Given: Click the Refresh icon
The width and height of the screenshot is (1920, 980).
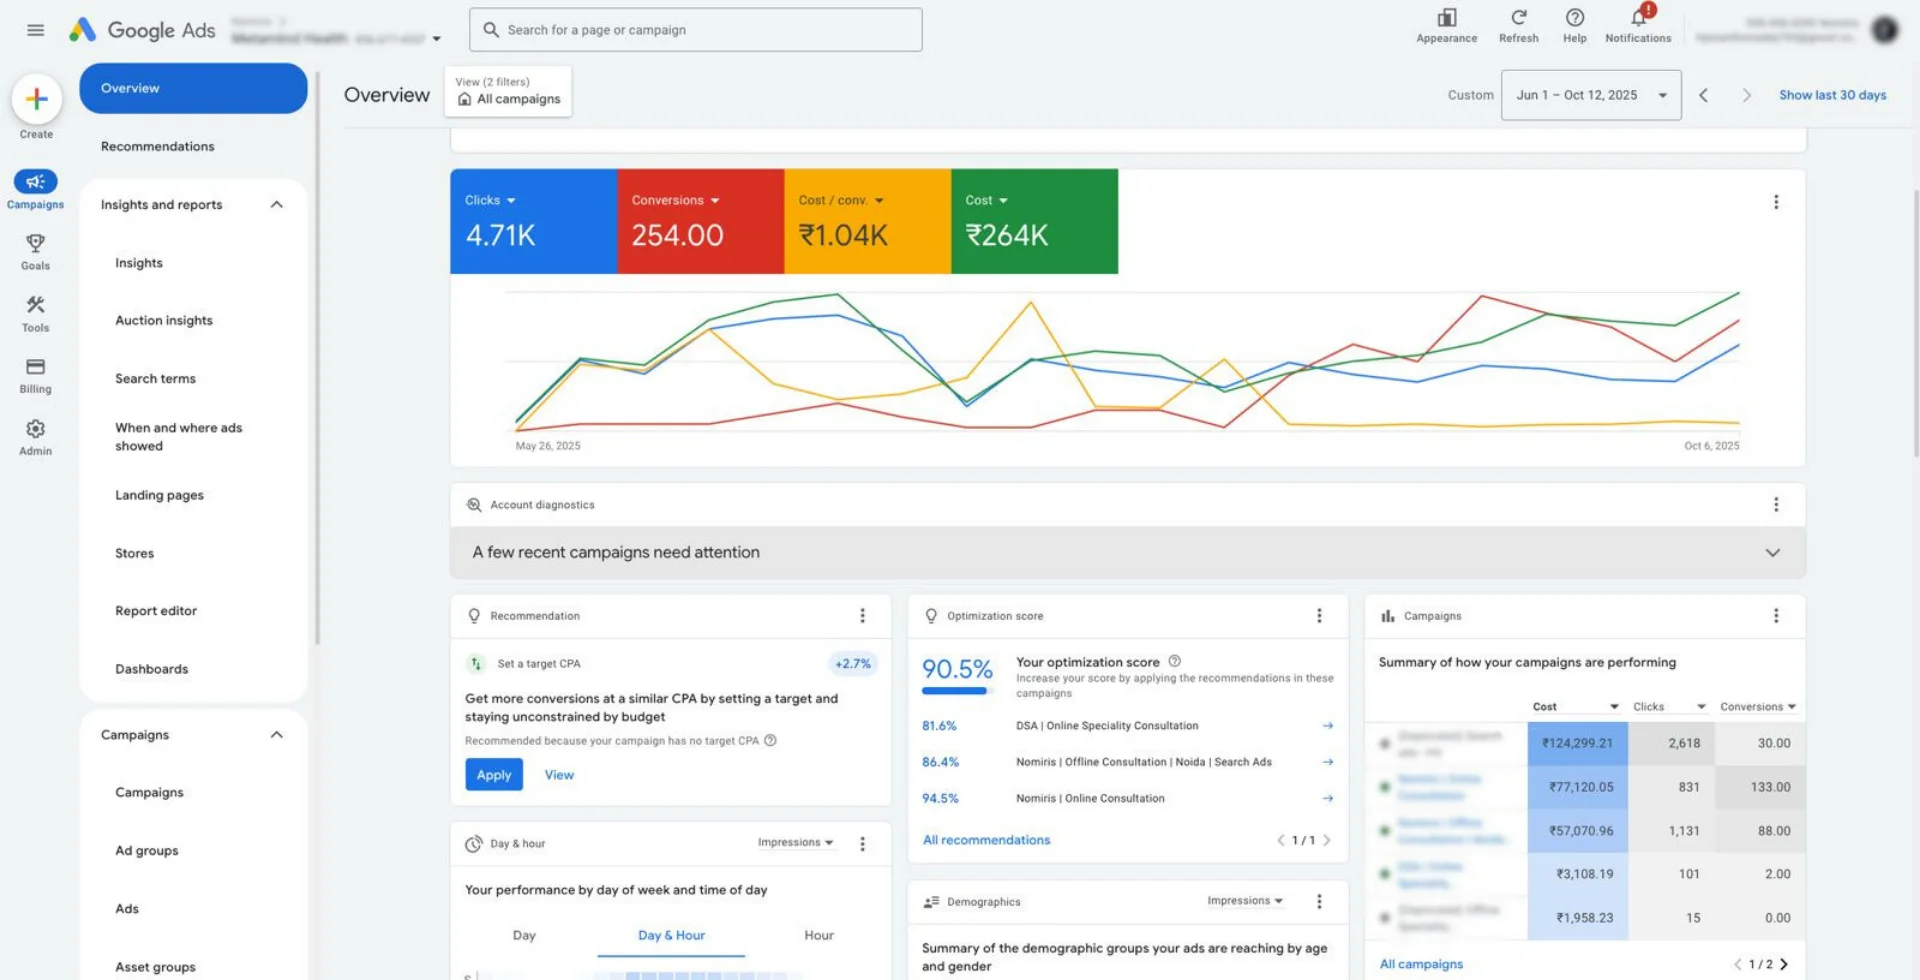Looking at the screenshot, I should (1518, 18).
